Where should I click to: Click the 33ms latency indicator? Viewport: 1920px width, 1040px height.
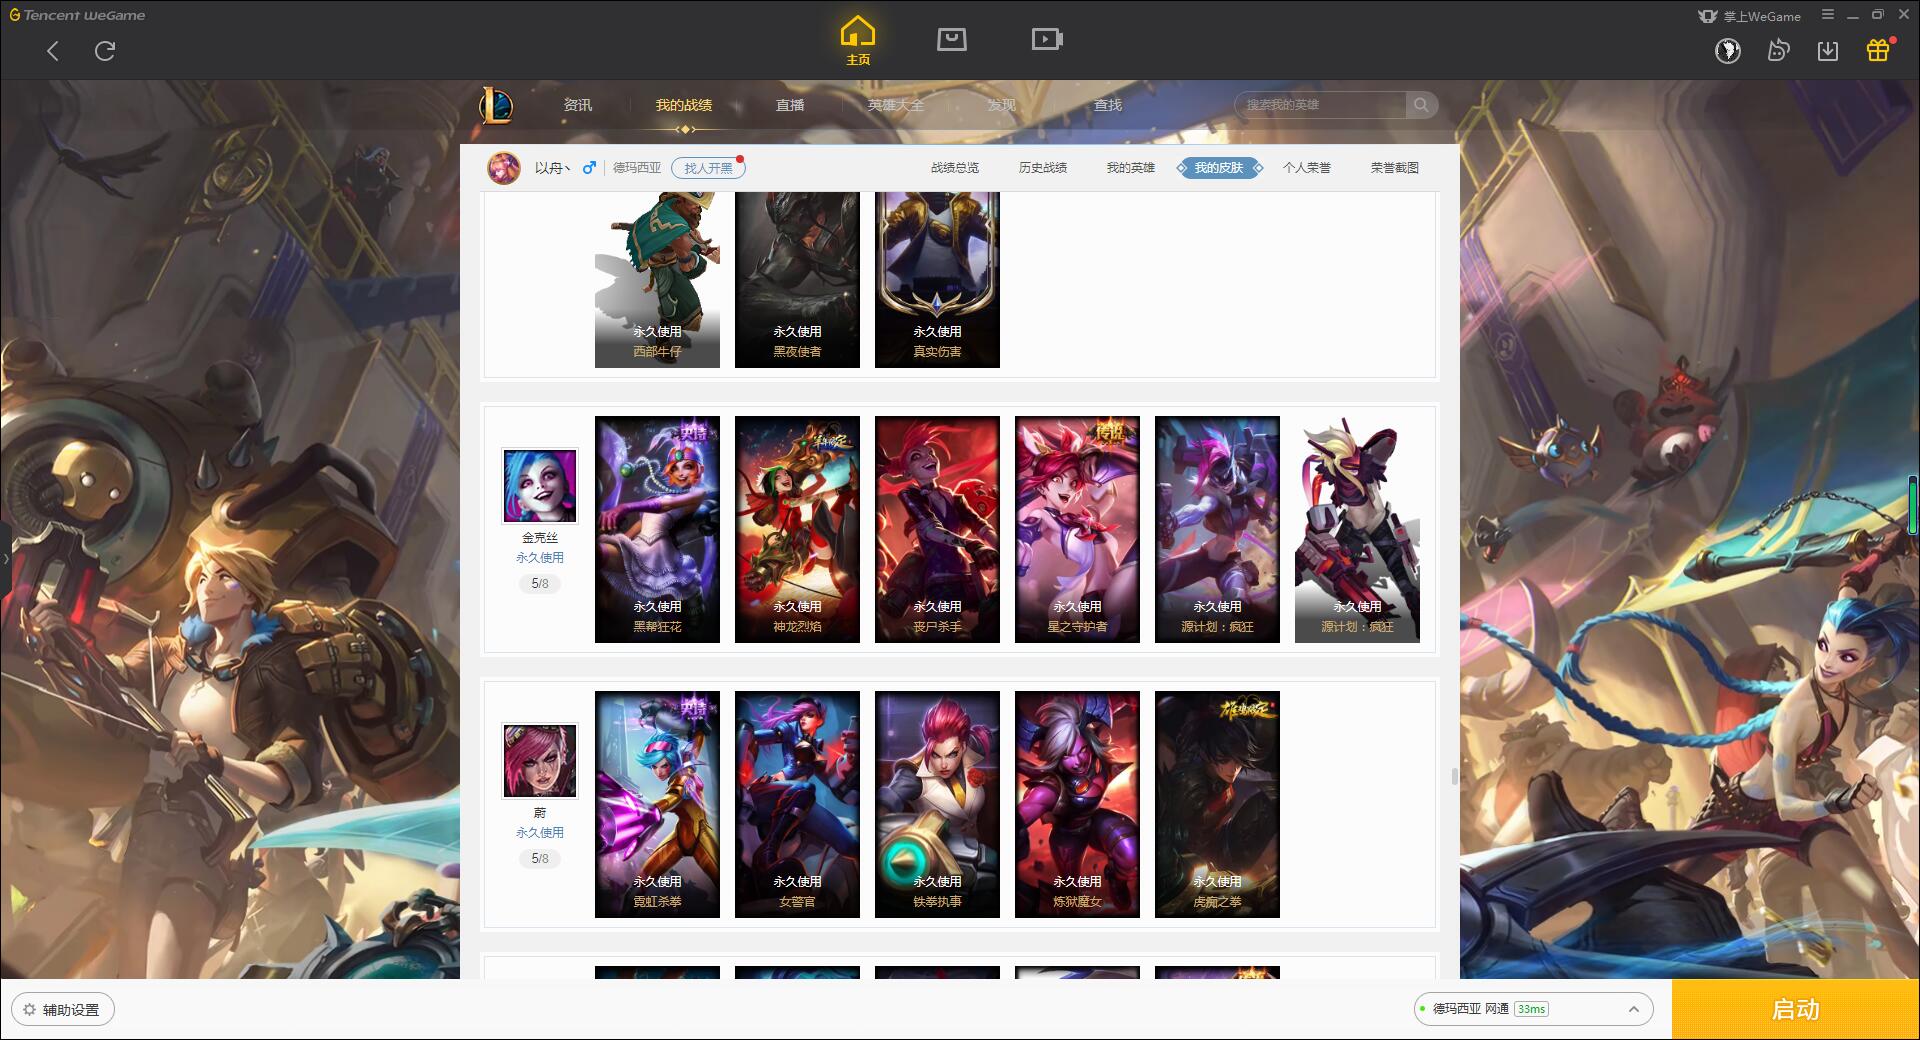(x=1531, y=1009)
